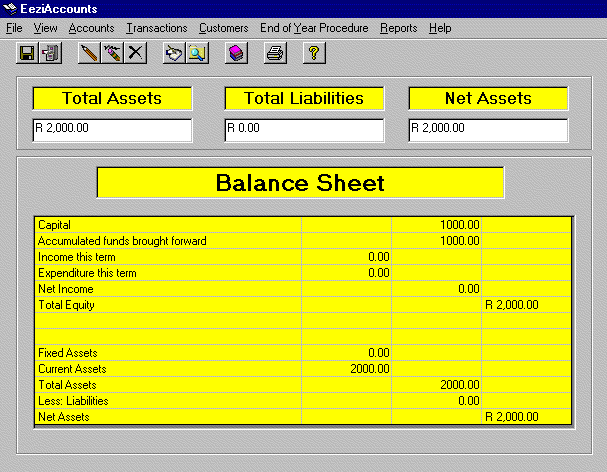The image size is (607, 472).
Task: Click the Income this term 0.00 cell
Action: click(x=346, y=257)
